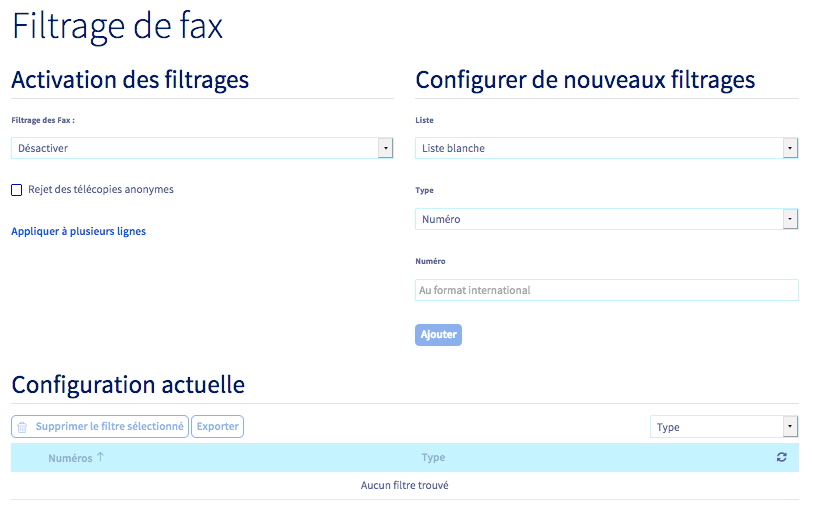The height and width of the screenshot is (517, 814).
Task: Click the trash icon in delete filter button
Action: click(22, 427)
